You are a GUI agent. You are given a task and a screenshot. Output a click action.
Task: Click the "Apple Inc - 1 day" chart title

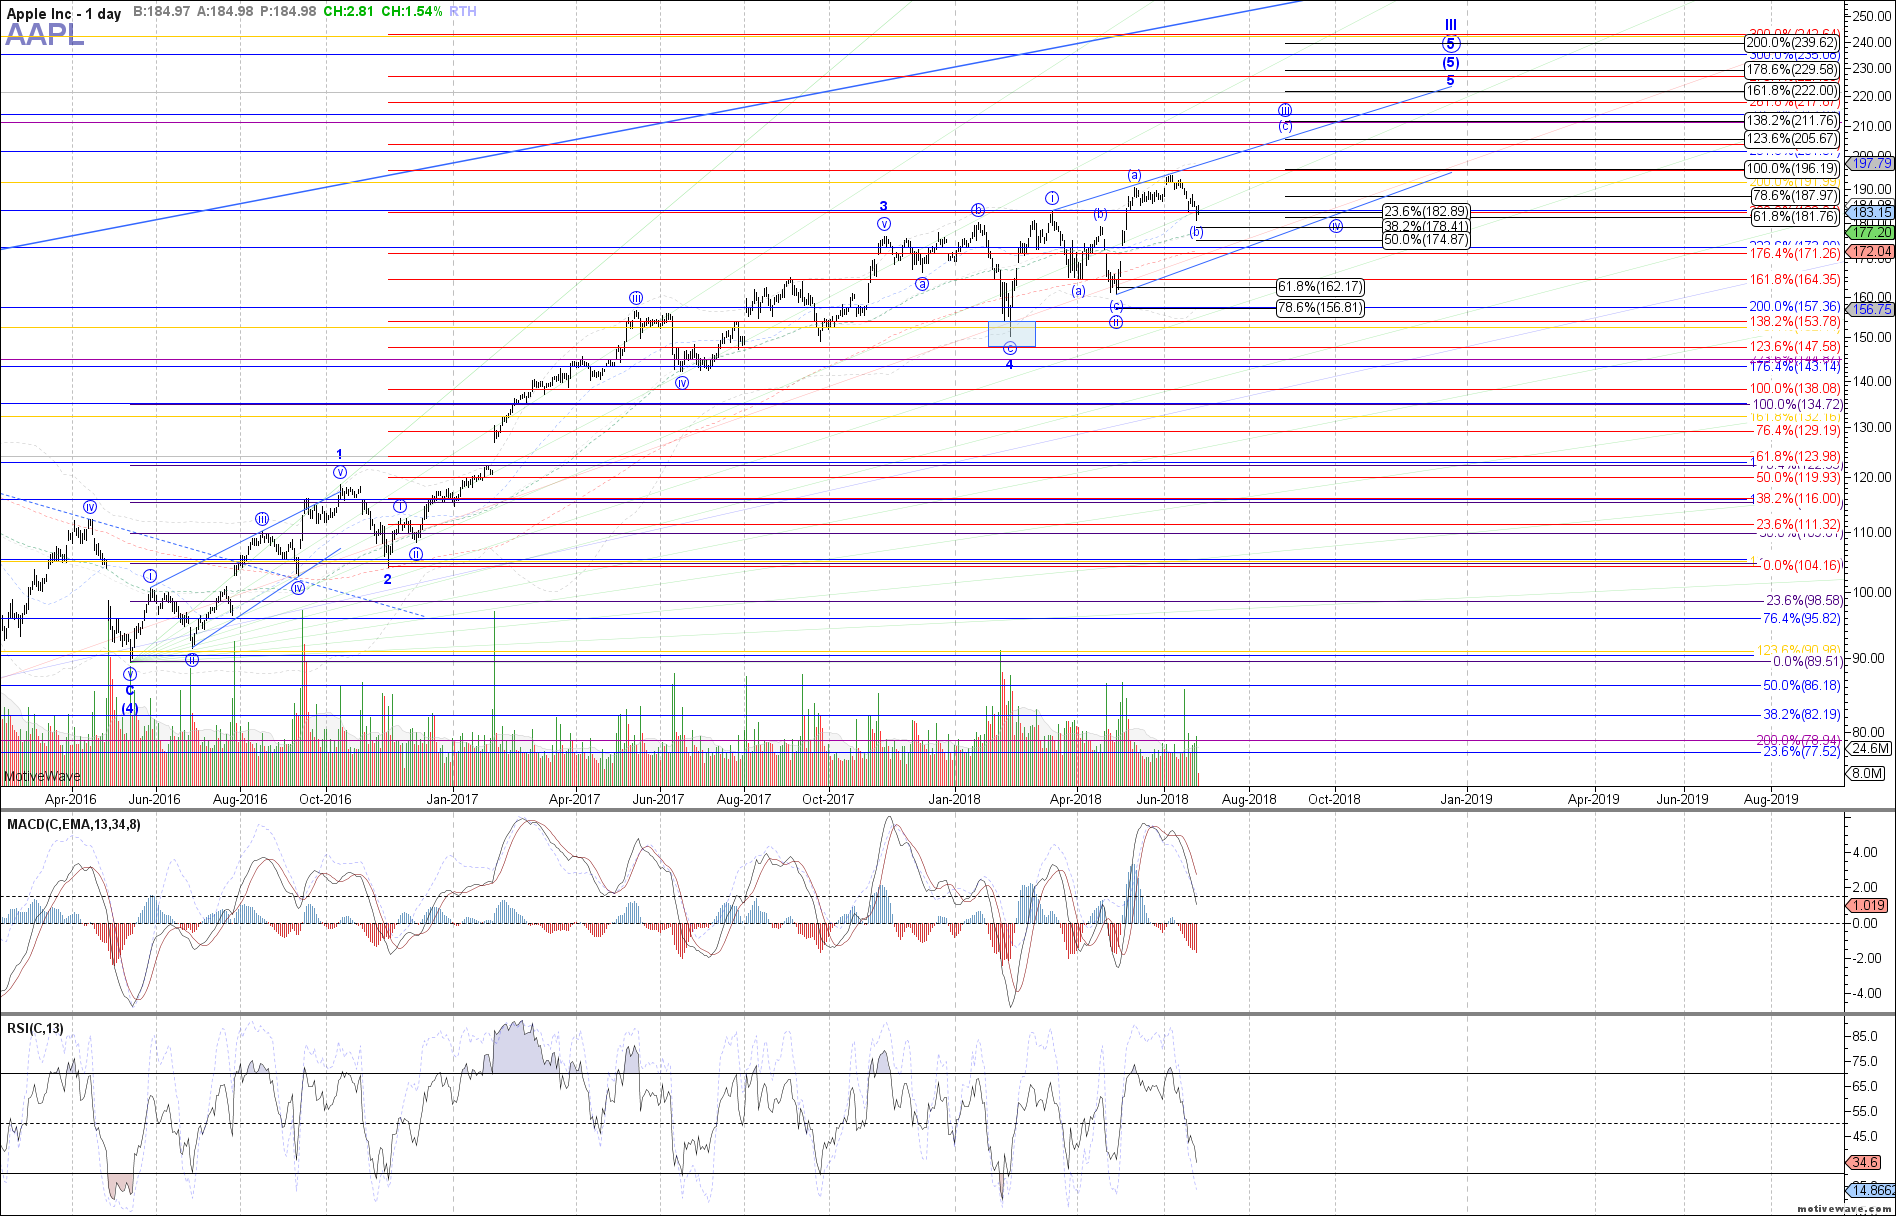(x=64, y=13)
